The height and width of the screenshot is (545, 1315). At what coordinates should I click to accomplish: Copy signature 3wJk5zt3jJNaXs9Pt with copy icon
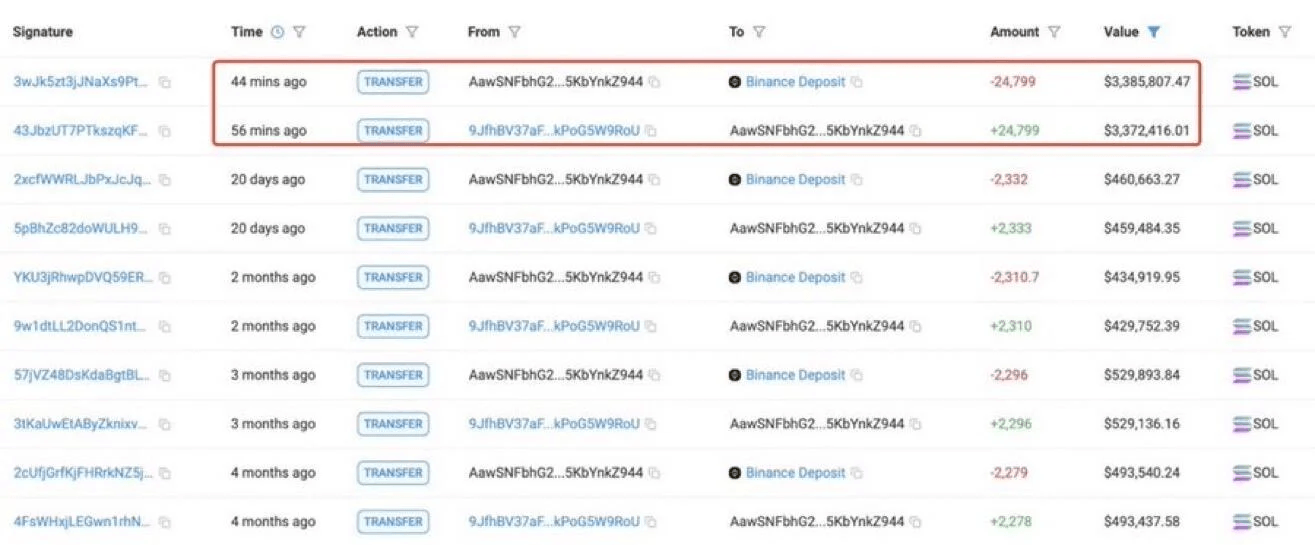pyautogui.click(x=165, y=82)
